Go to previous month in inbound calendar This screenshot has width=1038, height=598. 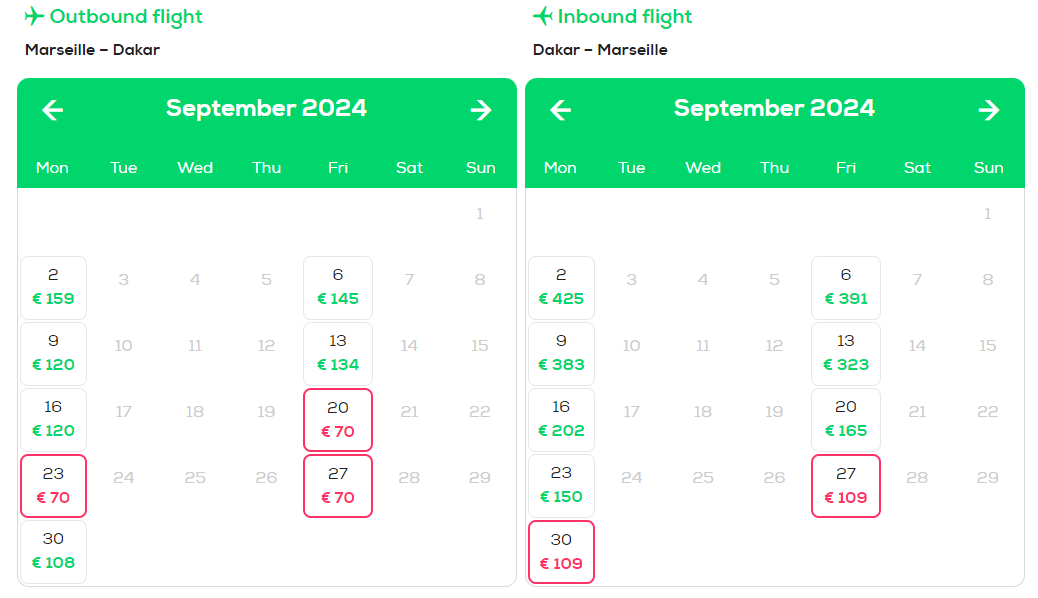561,110
